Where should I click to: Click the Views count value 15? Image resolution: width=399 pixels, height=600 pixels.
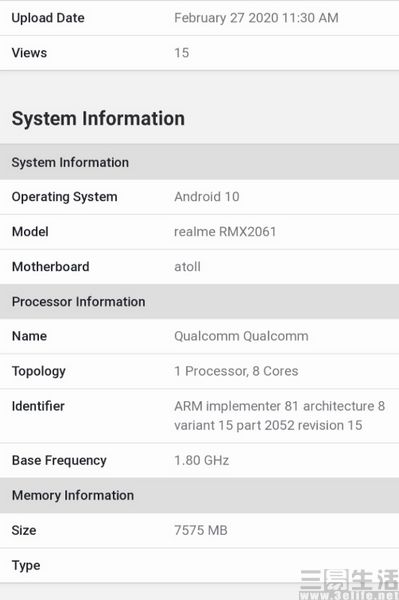coord(181,53)
